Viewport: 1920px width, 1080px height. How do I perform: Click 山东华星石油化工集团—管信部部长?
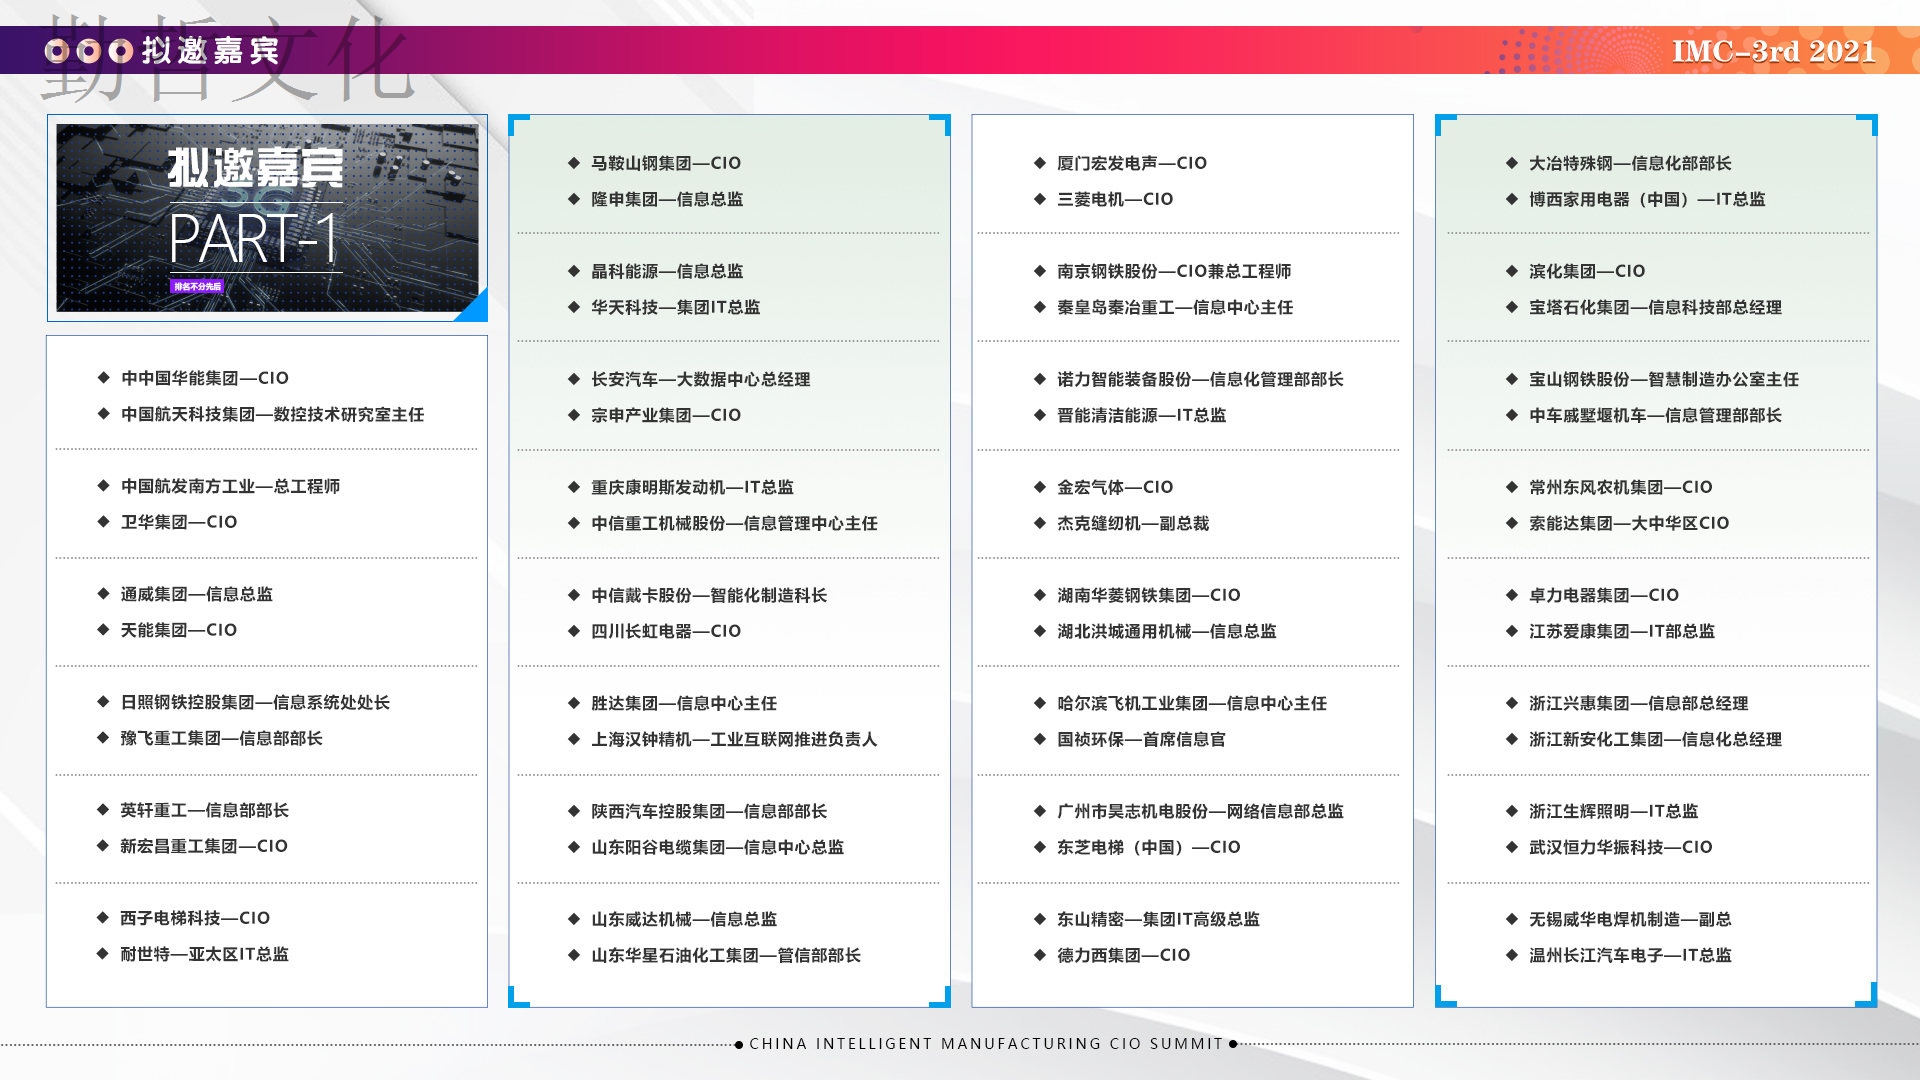(726, 955)
